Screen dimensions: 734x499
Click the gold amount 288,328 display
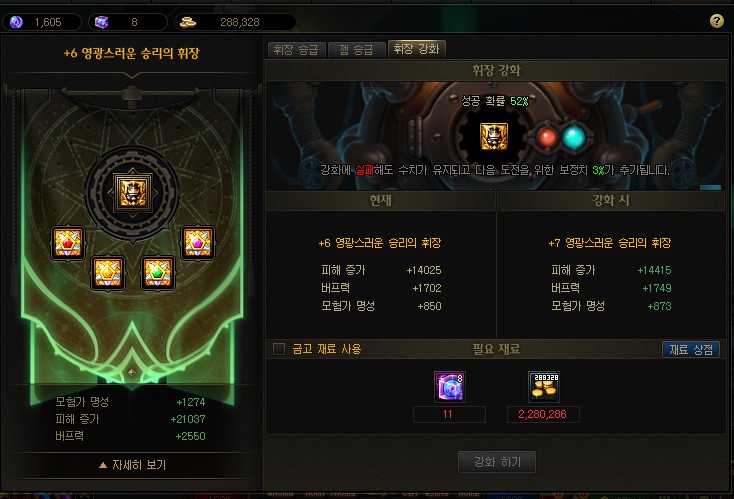click(235, 22)
